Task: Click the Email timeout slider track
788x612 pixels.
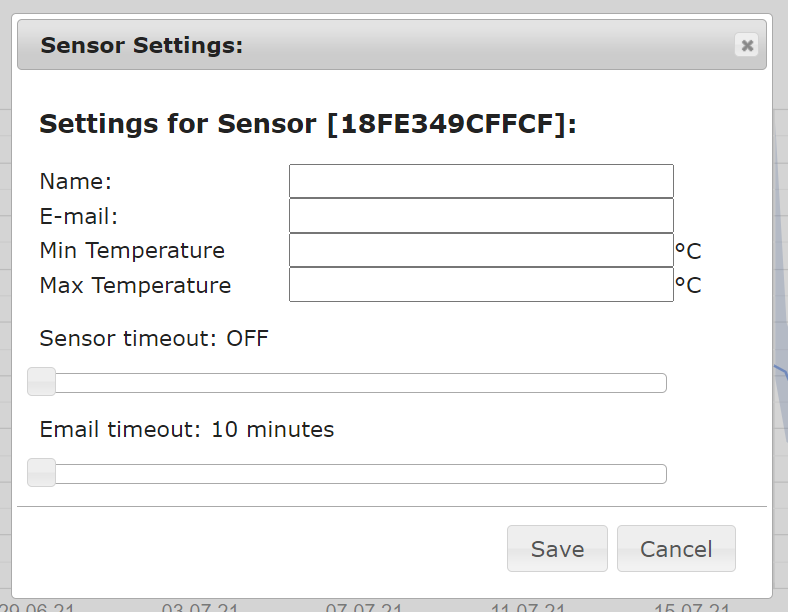Action: pos(360,474)
